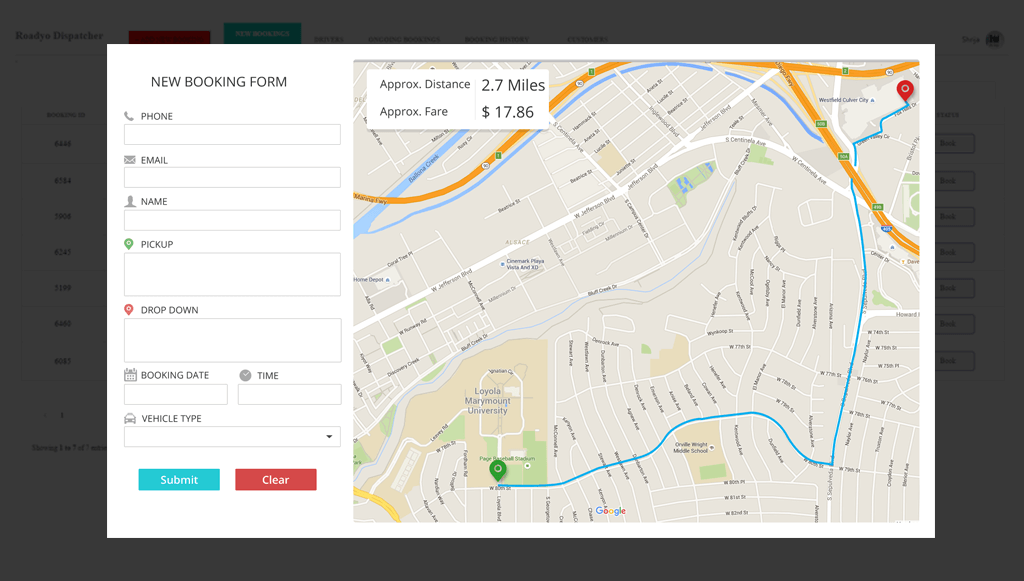Click the Roadyo Dispatcher title
The height and width of the screenshot is (581, 1024).
[x=59, y=35]
